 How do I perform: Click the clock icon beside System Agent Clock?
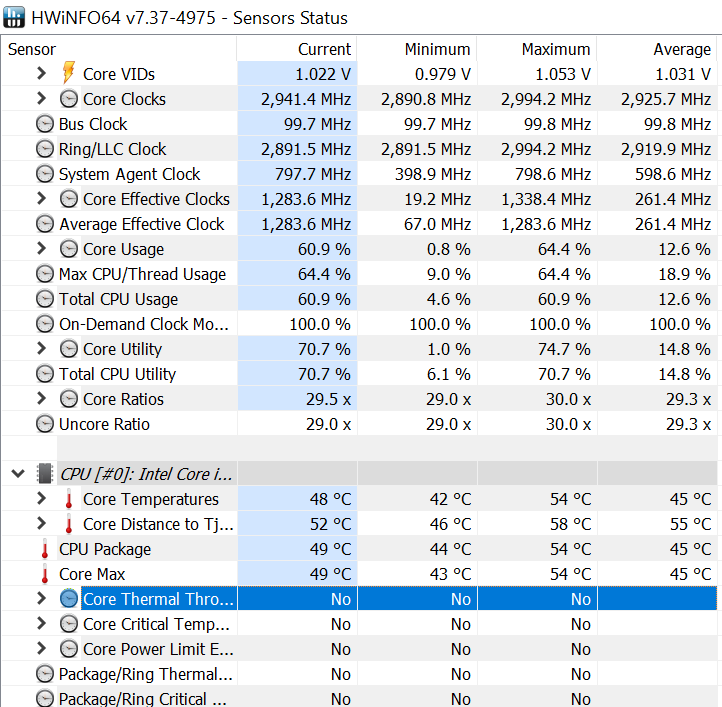tap(45, 174)
